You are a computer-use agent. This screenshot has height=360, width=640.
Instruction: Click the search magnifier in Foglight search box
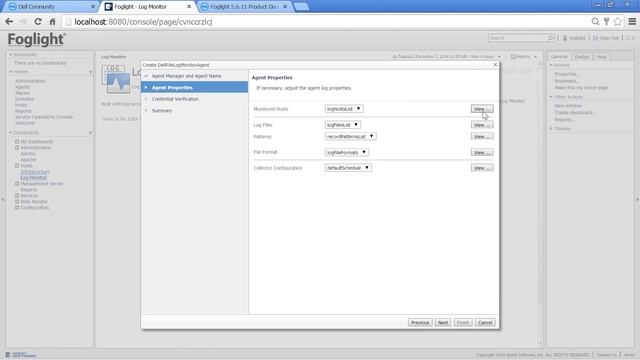tap(550, 38)
